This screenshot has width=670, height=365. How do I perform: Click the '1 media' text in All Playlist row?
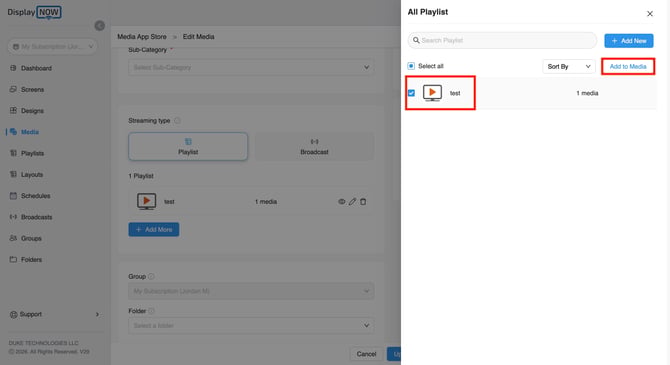[587, 93]
